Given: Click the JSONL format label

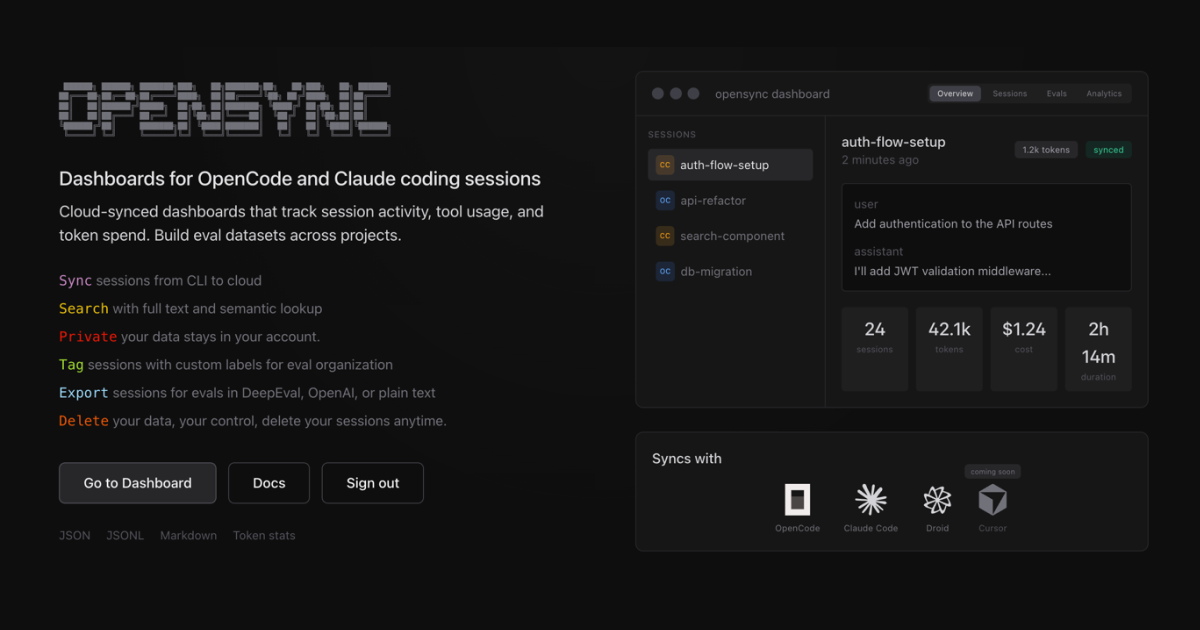Looking at the screenshot, I should 125,536.
